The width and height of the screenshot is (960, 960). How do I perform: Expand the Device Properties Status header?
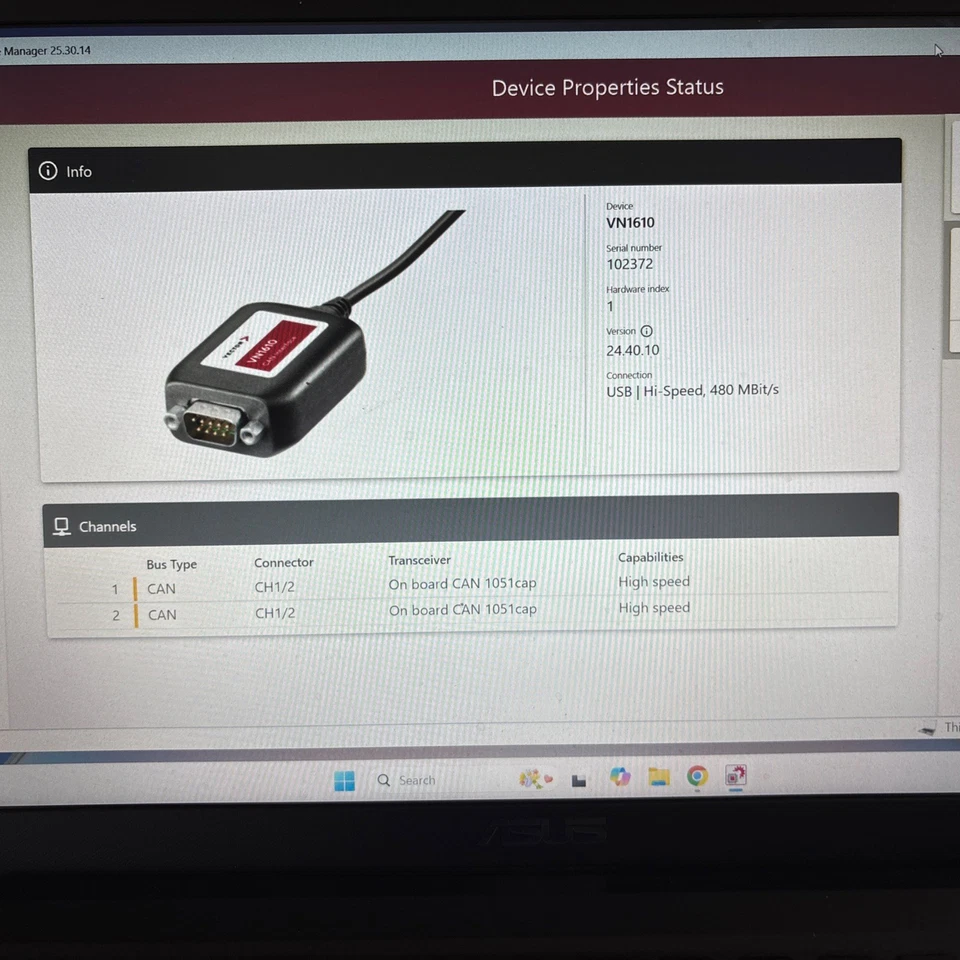tap(607, 88)
